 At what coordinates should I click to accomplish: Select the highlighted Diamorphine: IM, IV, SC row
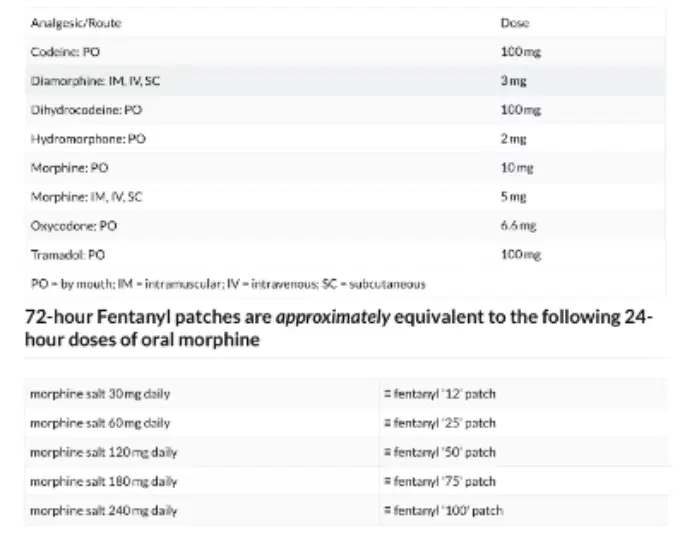click(345, 81)
